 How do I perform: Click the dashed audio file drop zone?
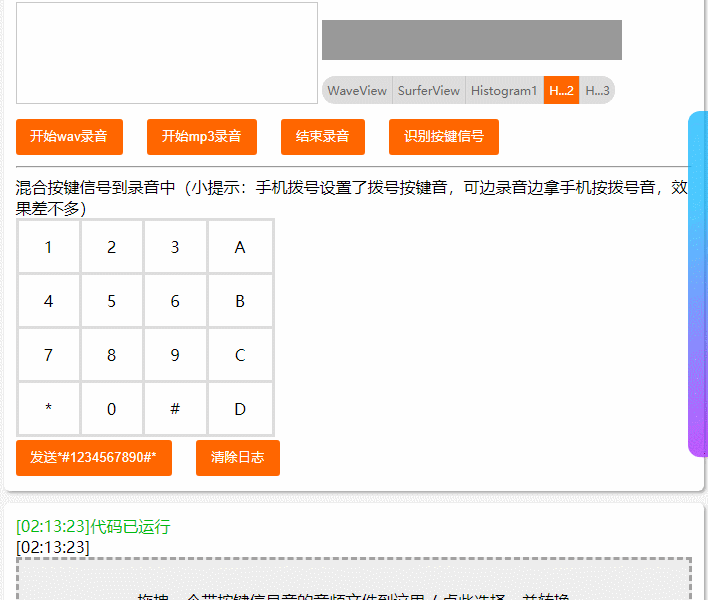click(354, 579)
